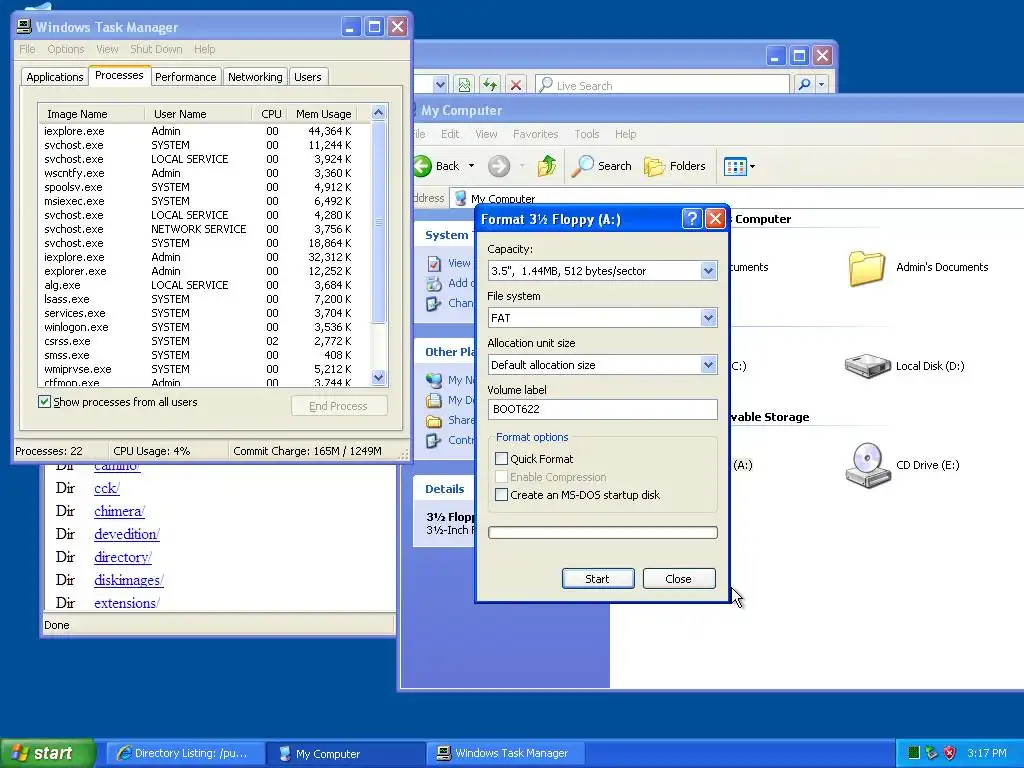
Task: Click the Windows Task Manager title bar icon
Action: [24, 26]
